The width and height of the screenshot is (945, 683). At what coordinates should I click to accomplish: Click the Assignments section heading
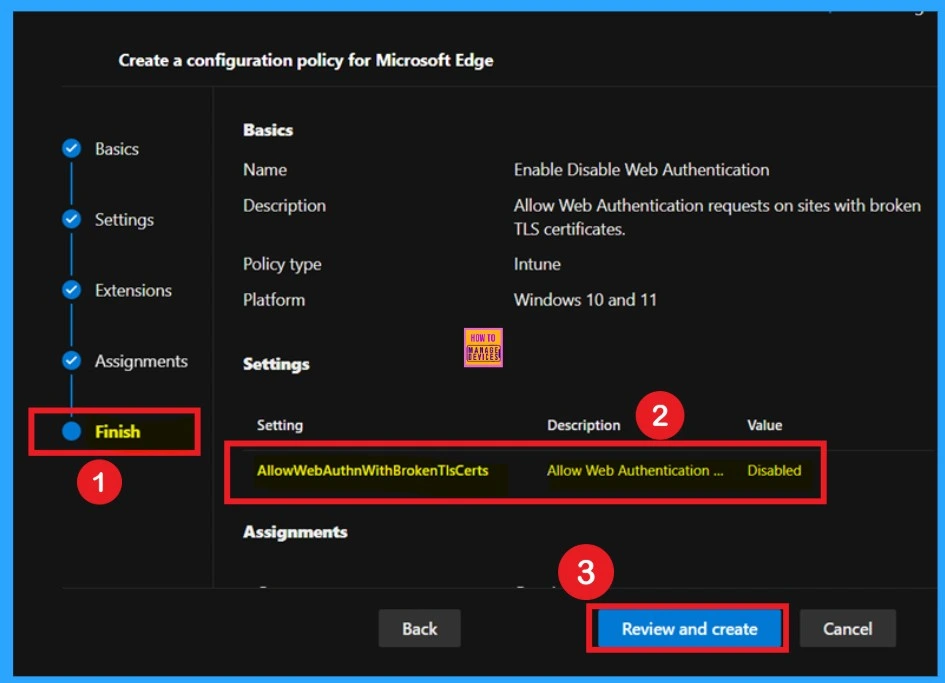(x=295, y=532)
